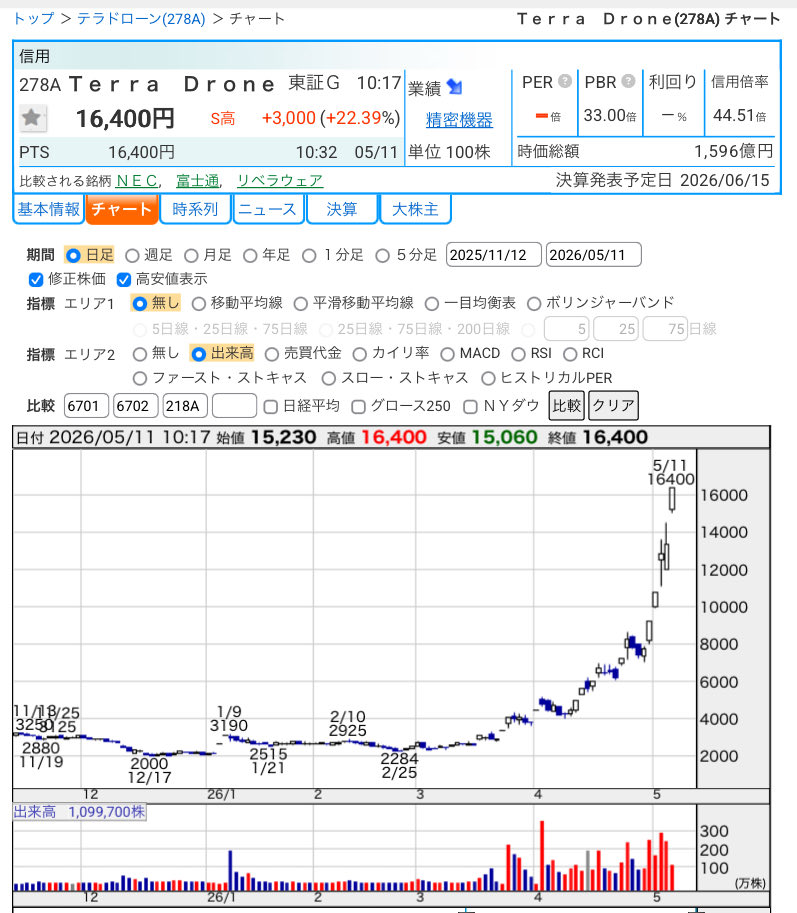Check the グロース250 comparison checkbox
The width and height of the screenshot is (797, 913).
tap(359, 406)
